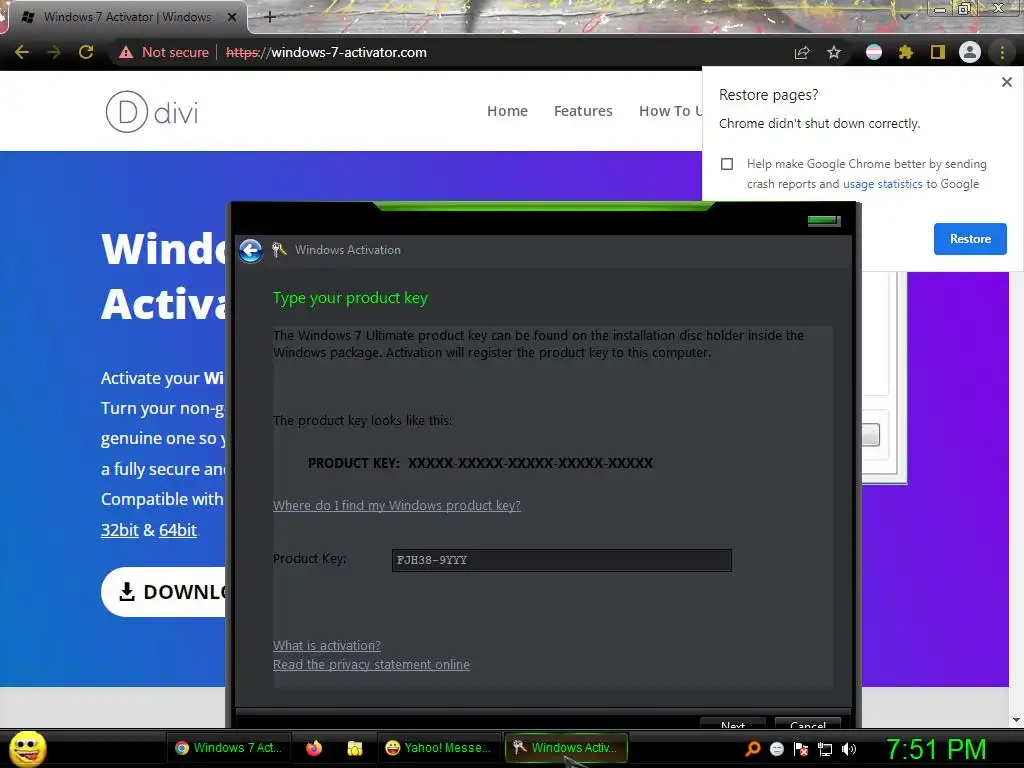Screen dimensions: 1024x768
Task: Click the divi logo
Action: tap(152, 112)
